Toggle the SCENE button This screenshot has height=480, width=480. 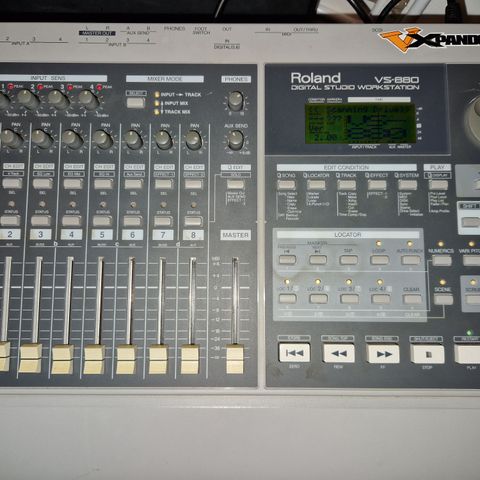click(x=443, y=300)
